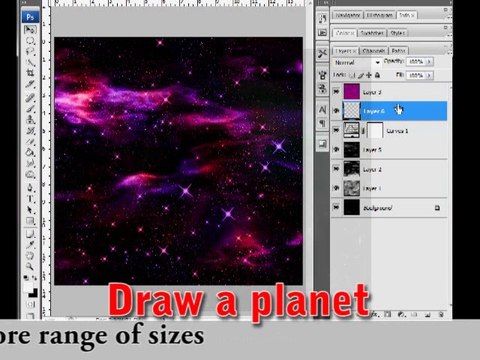Hide Layer 5 visibility eye
The height and width of the screenshot is (360, 480).
tap(336, 150)
